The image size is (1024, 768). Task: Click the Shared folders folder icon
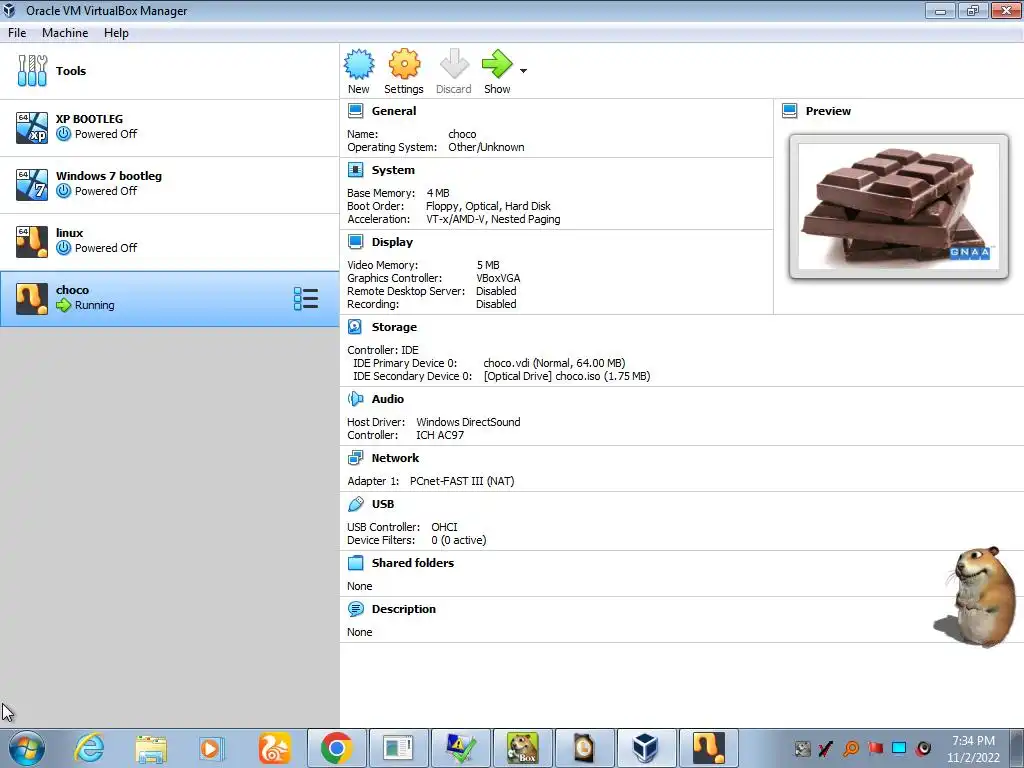coord(355,563)
